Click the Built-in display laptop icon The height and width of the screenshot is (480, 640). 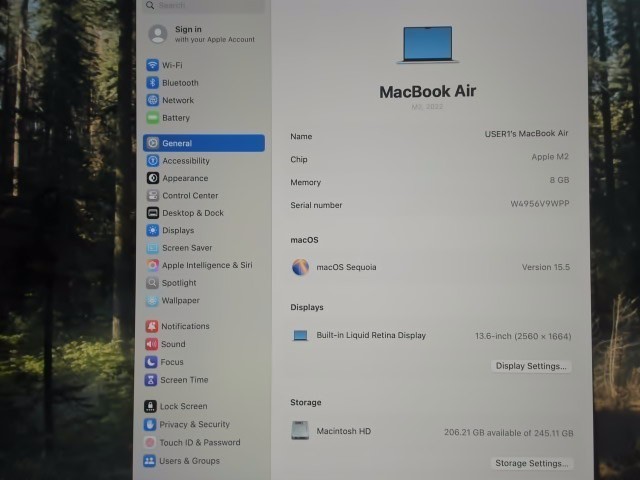(x=300, y=336)
